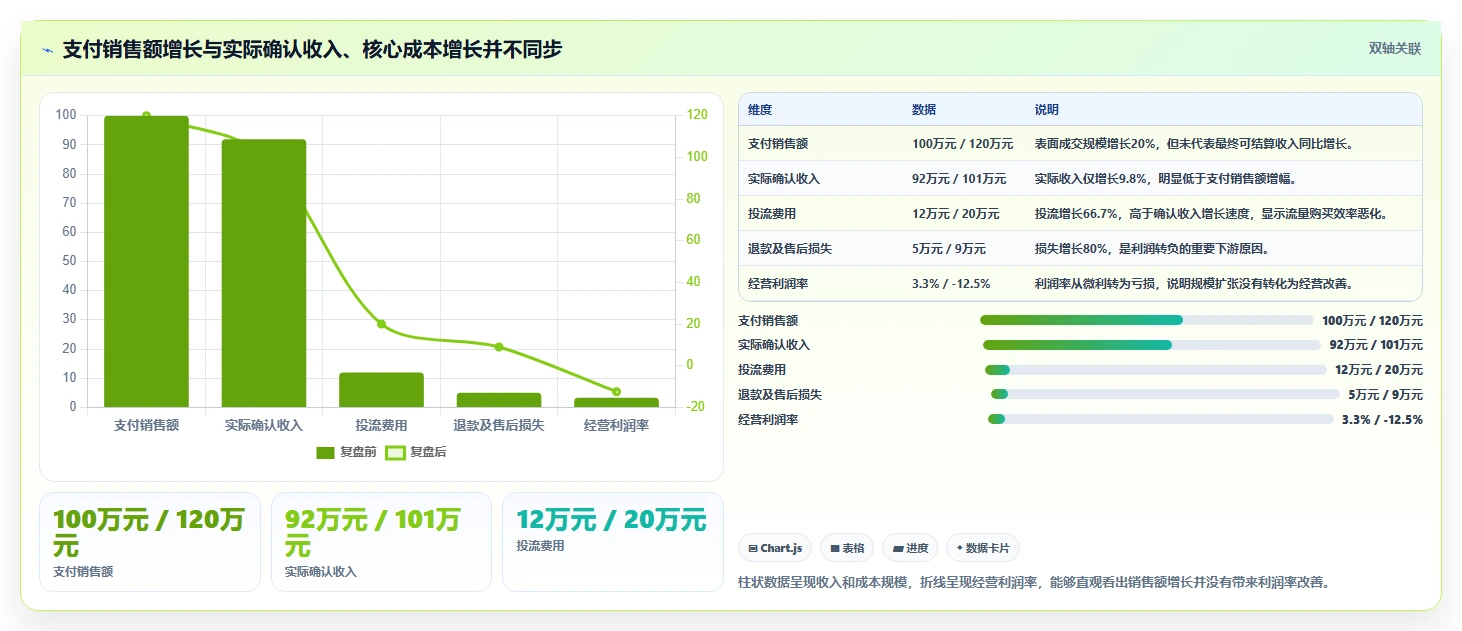Click the 92万元 / 101万元 table cell
Screen dimensions: 1462x631
[x=959, y=179]
